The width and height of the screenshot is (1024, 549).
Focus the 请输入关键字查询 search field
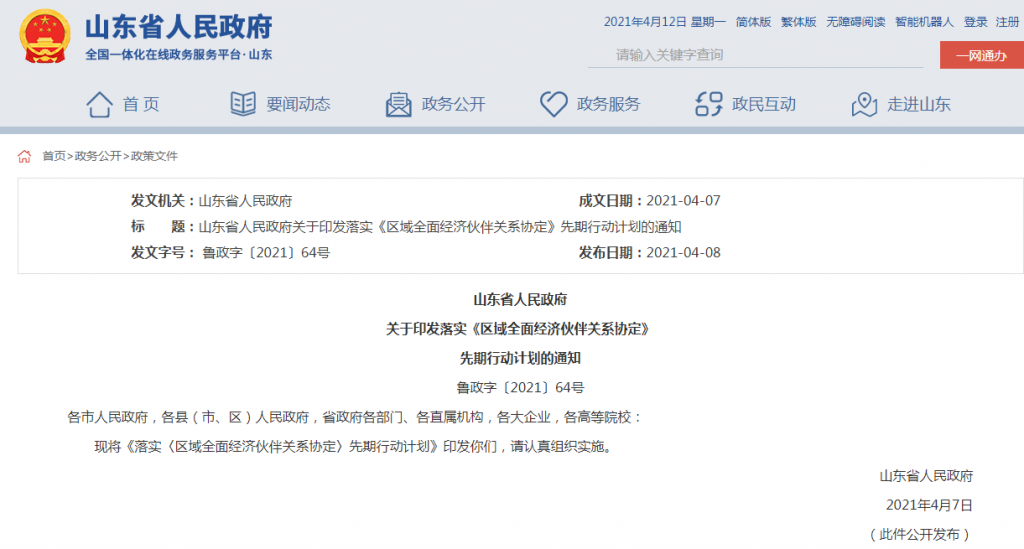coord(756,55)
